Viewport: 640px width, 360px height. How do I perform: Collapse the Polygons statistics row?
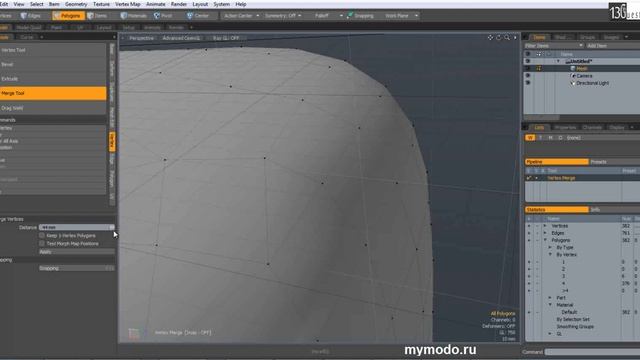(x=545, y=240)
